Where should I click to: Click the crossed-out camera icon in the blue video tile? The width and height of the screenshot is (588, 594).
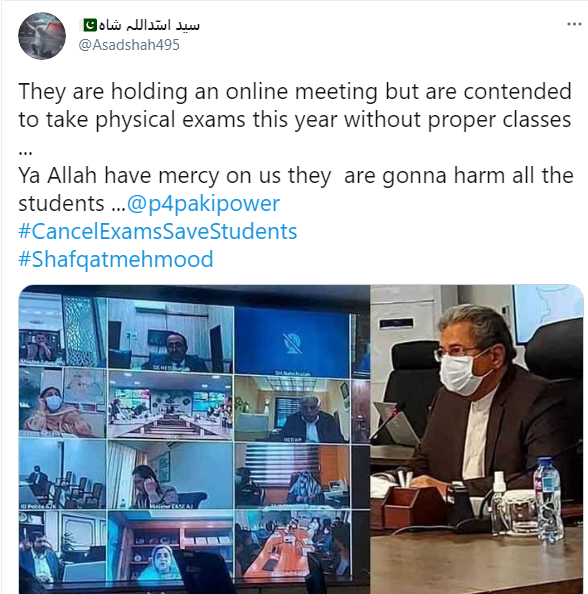(292, 343)
